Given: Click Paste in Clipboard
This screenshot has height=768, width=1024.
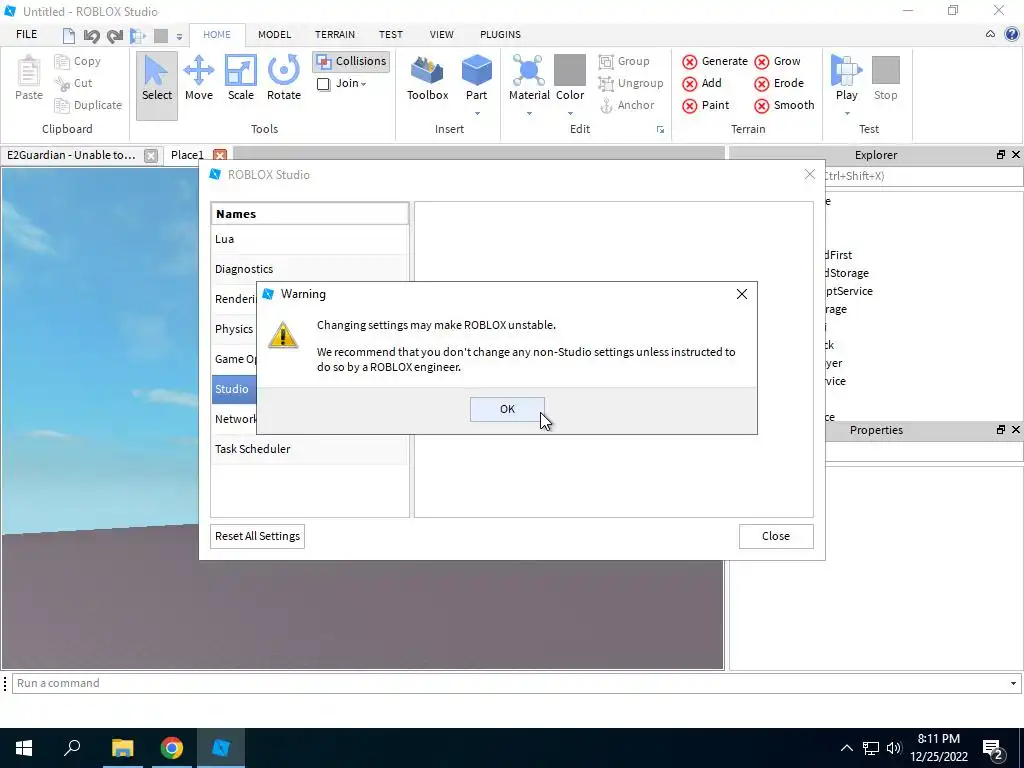Looking at the screenshot, I should (29, 78).
